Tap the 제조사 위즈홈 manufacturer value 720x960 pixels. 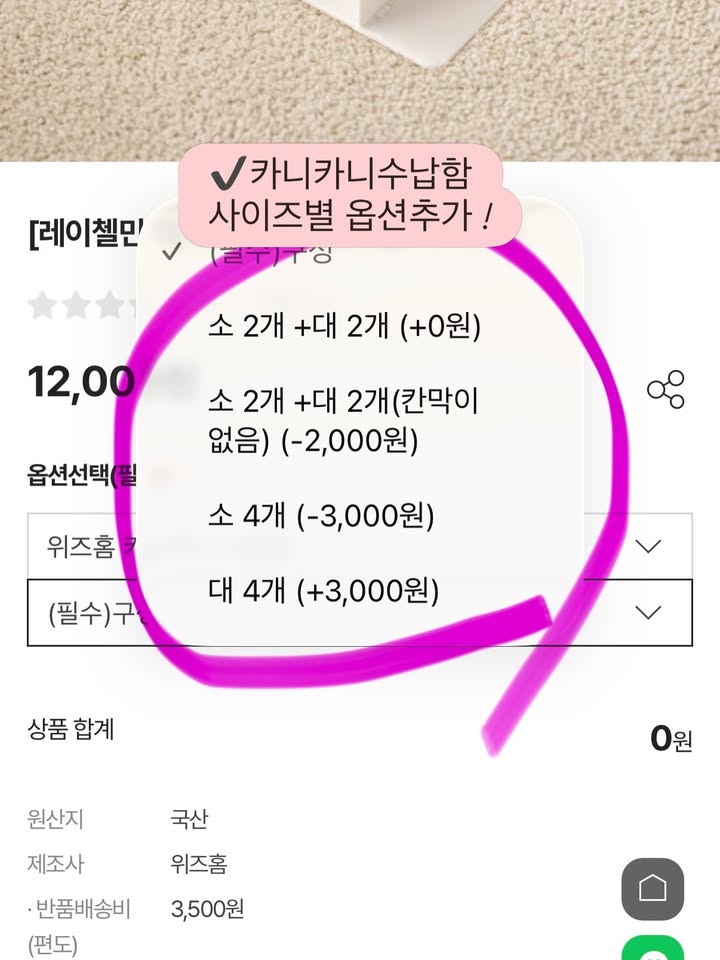(x=199, y=863)
